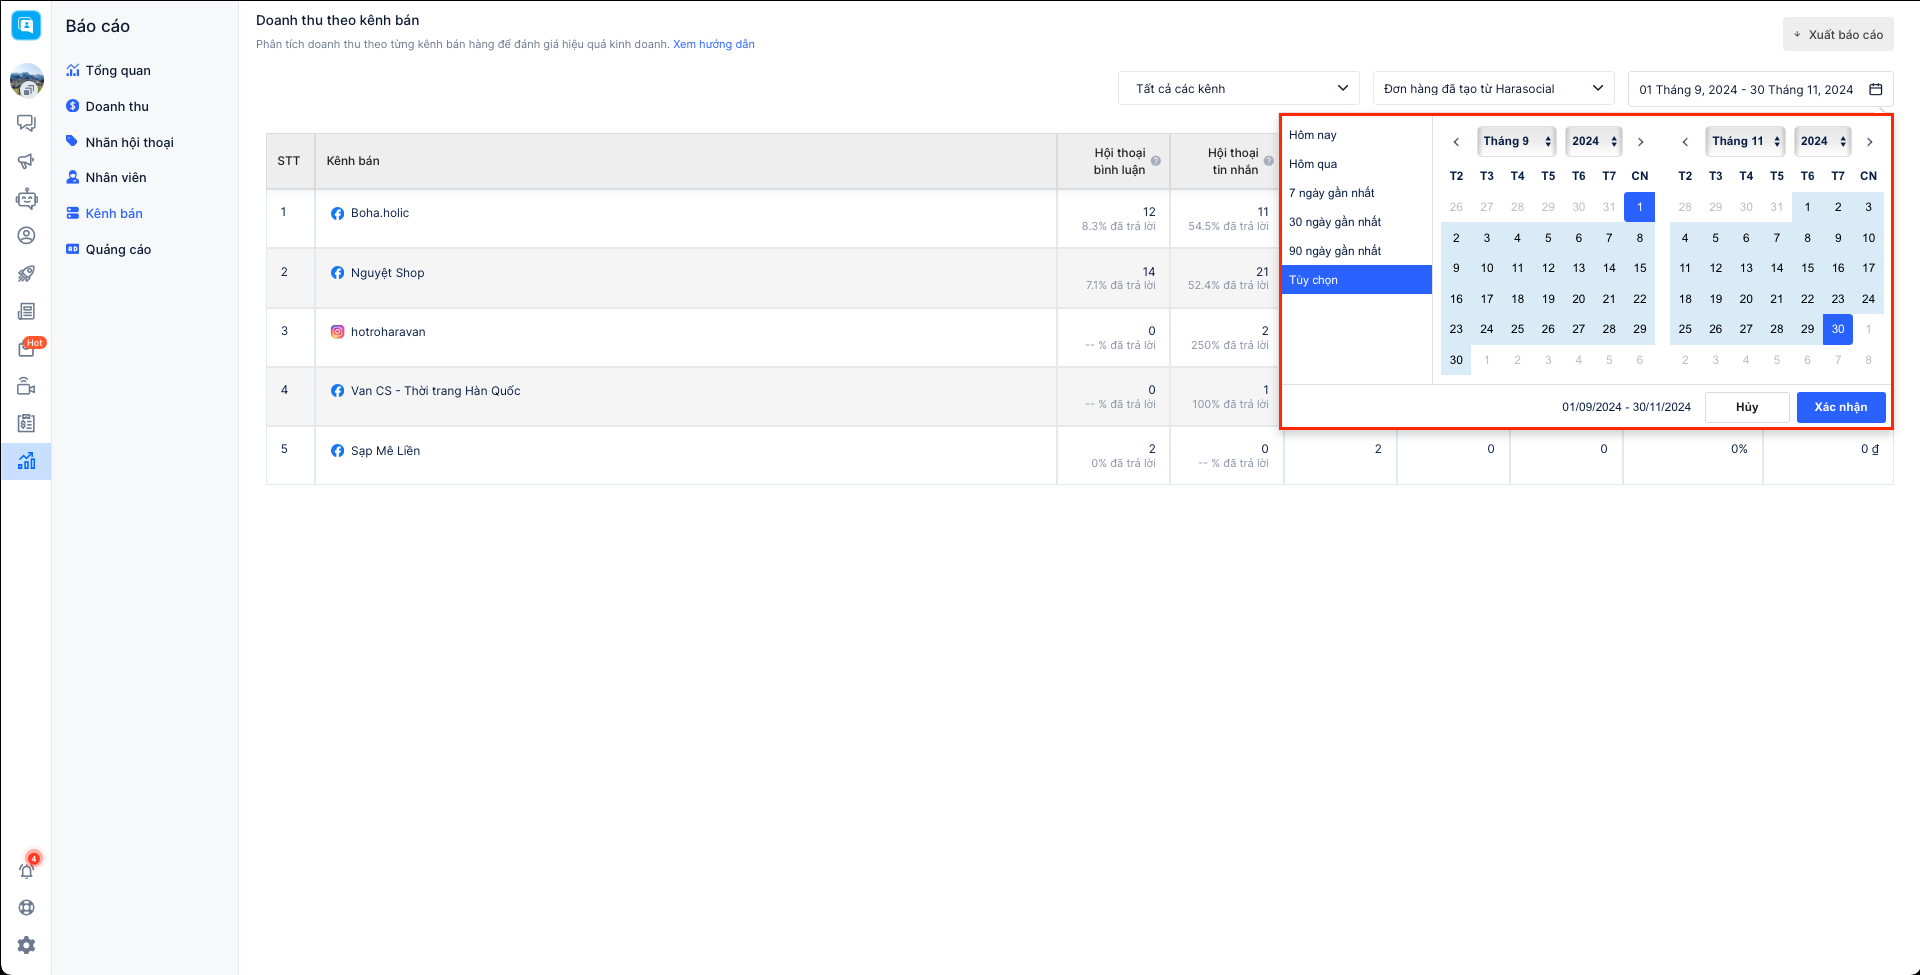The width and height of the screenshot is (1920, 975).
Task: Click the Xác nhận confirm button
Action: click(x=1840, y=407)
